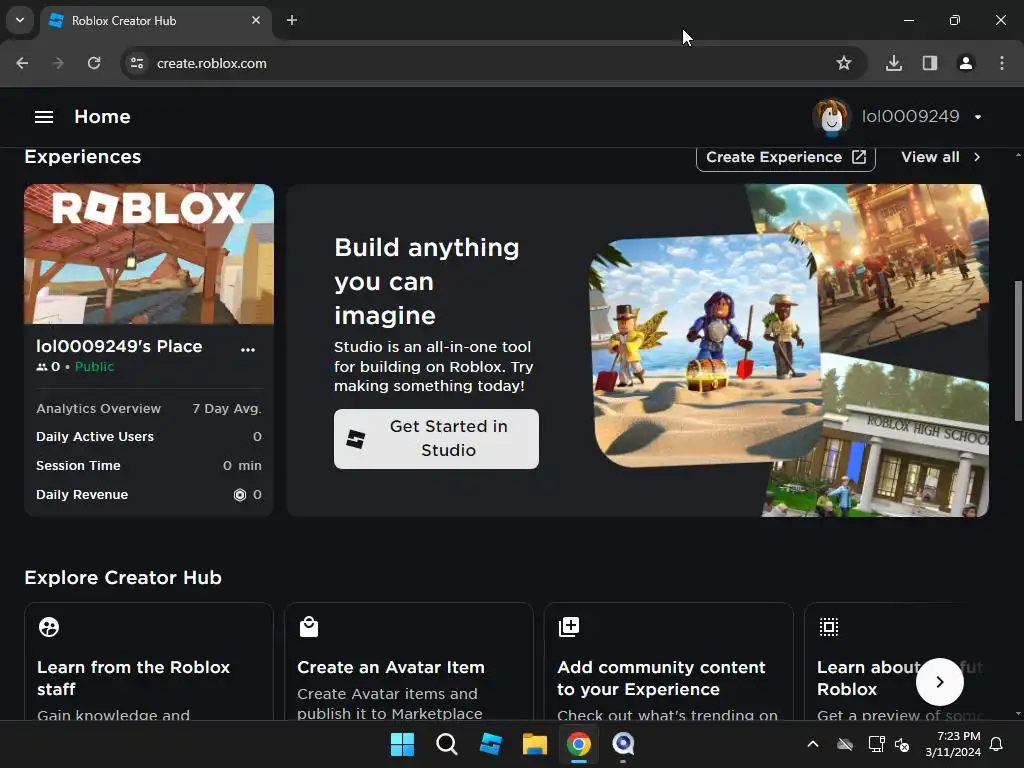
Task: Open the Chrome three-dot menu
Action: 1002,63
